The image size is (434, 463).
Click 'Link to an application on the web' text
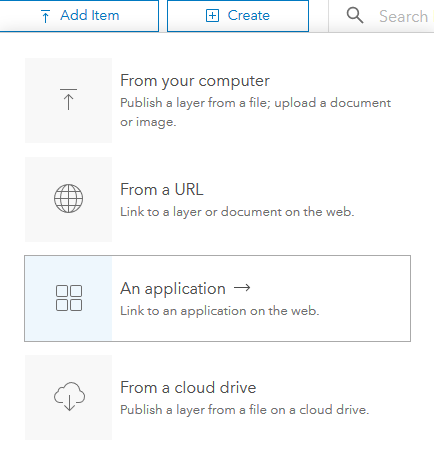(x=220, y=311)
